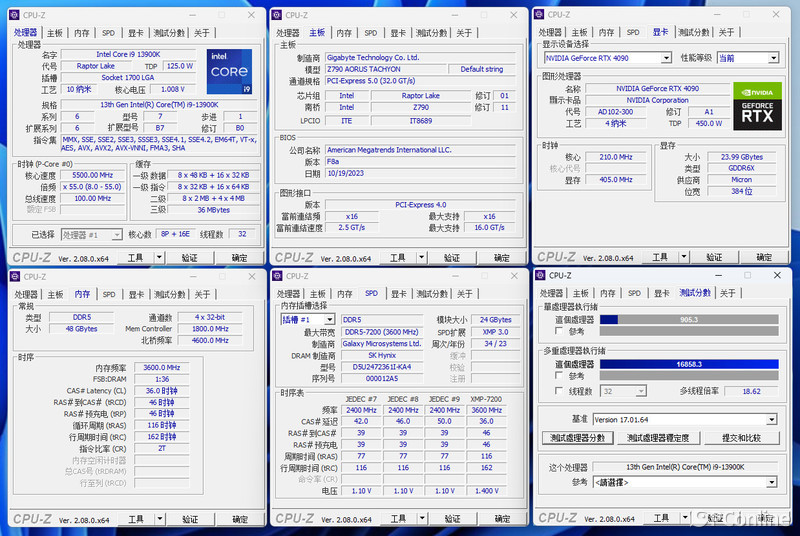Open the 性能等级 当前 dropdown
This screenshot has height=536, width=800.
773,58
